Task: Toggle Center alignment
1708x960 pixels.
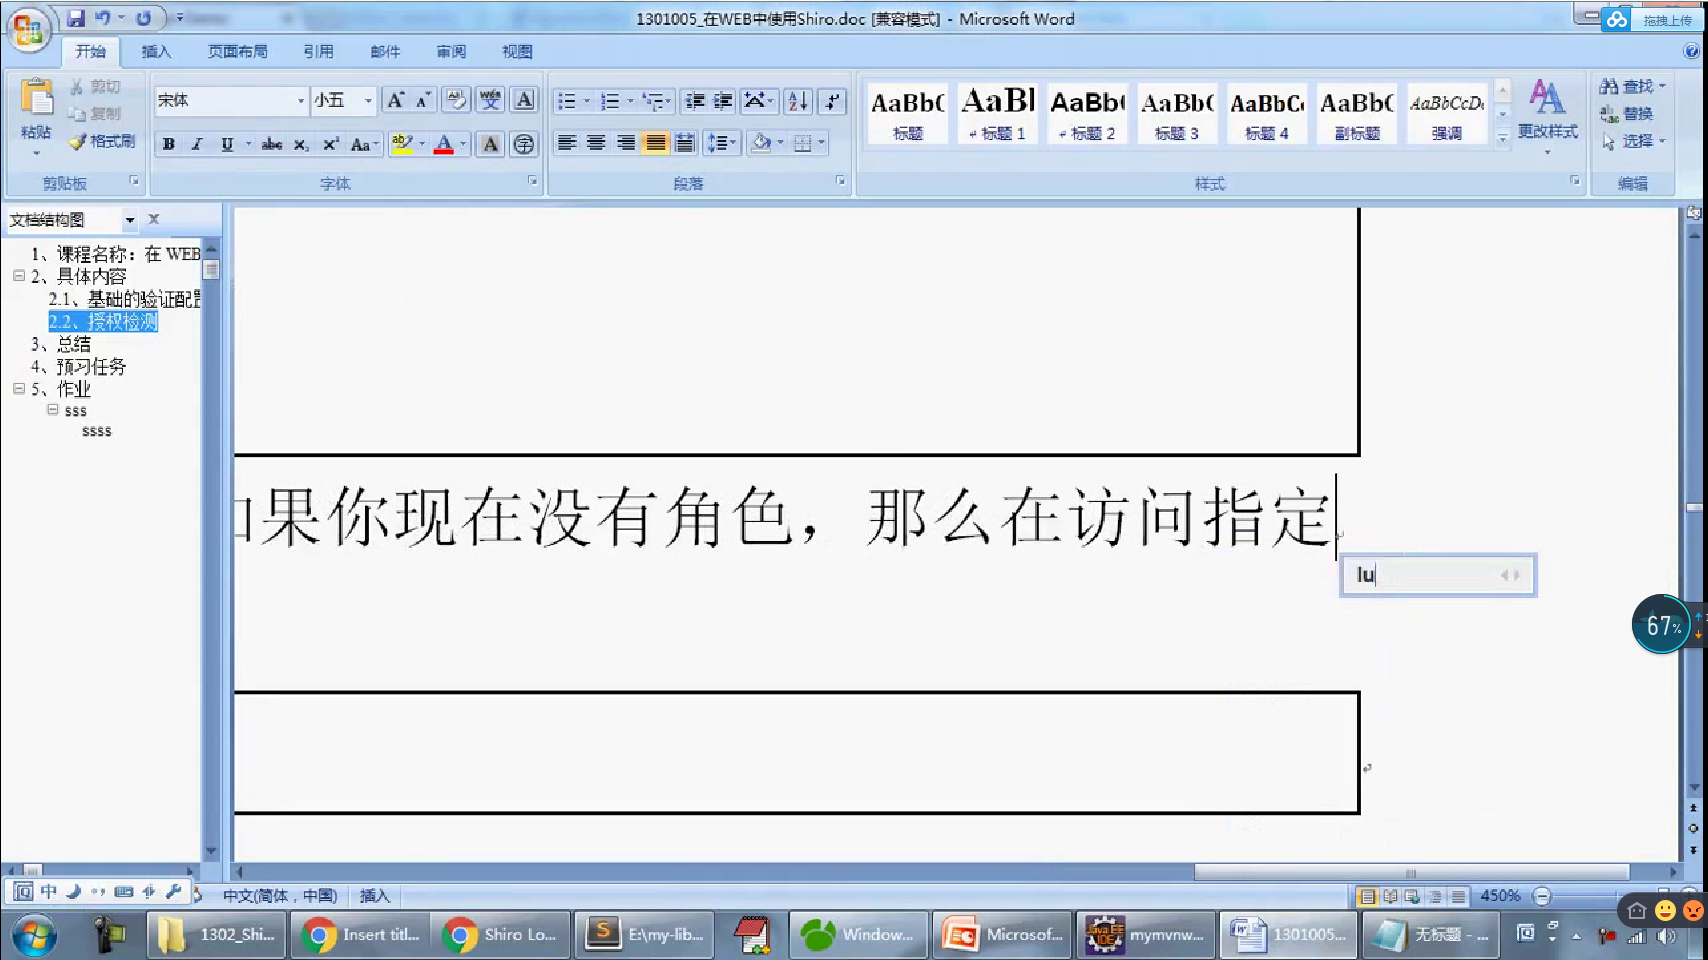Action: 596,143
